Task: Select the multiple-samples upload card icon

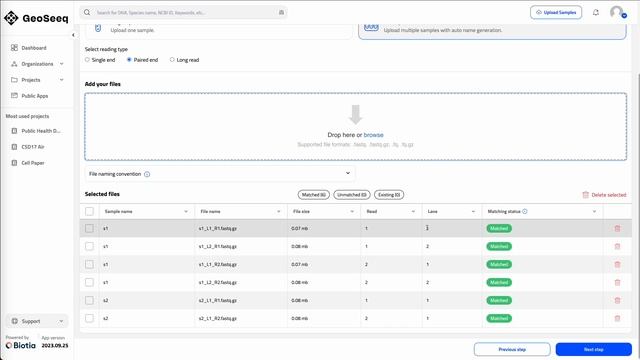Action: coord(371,27)
